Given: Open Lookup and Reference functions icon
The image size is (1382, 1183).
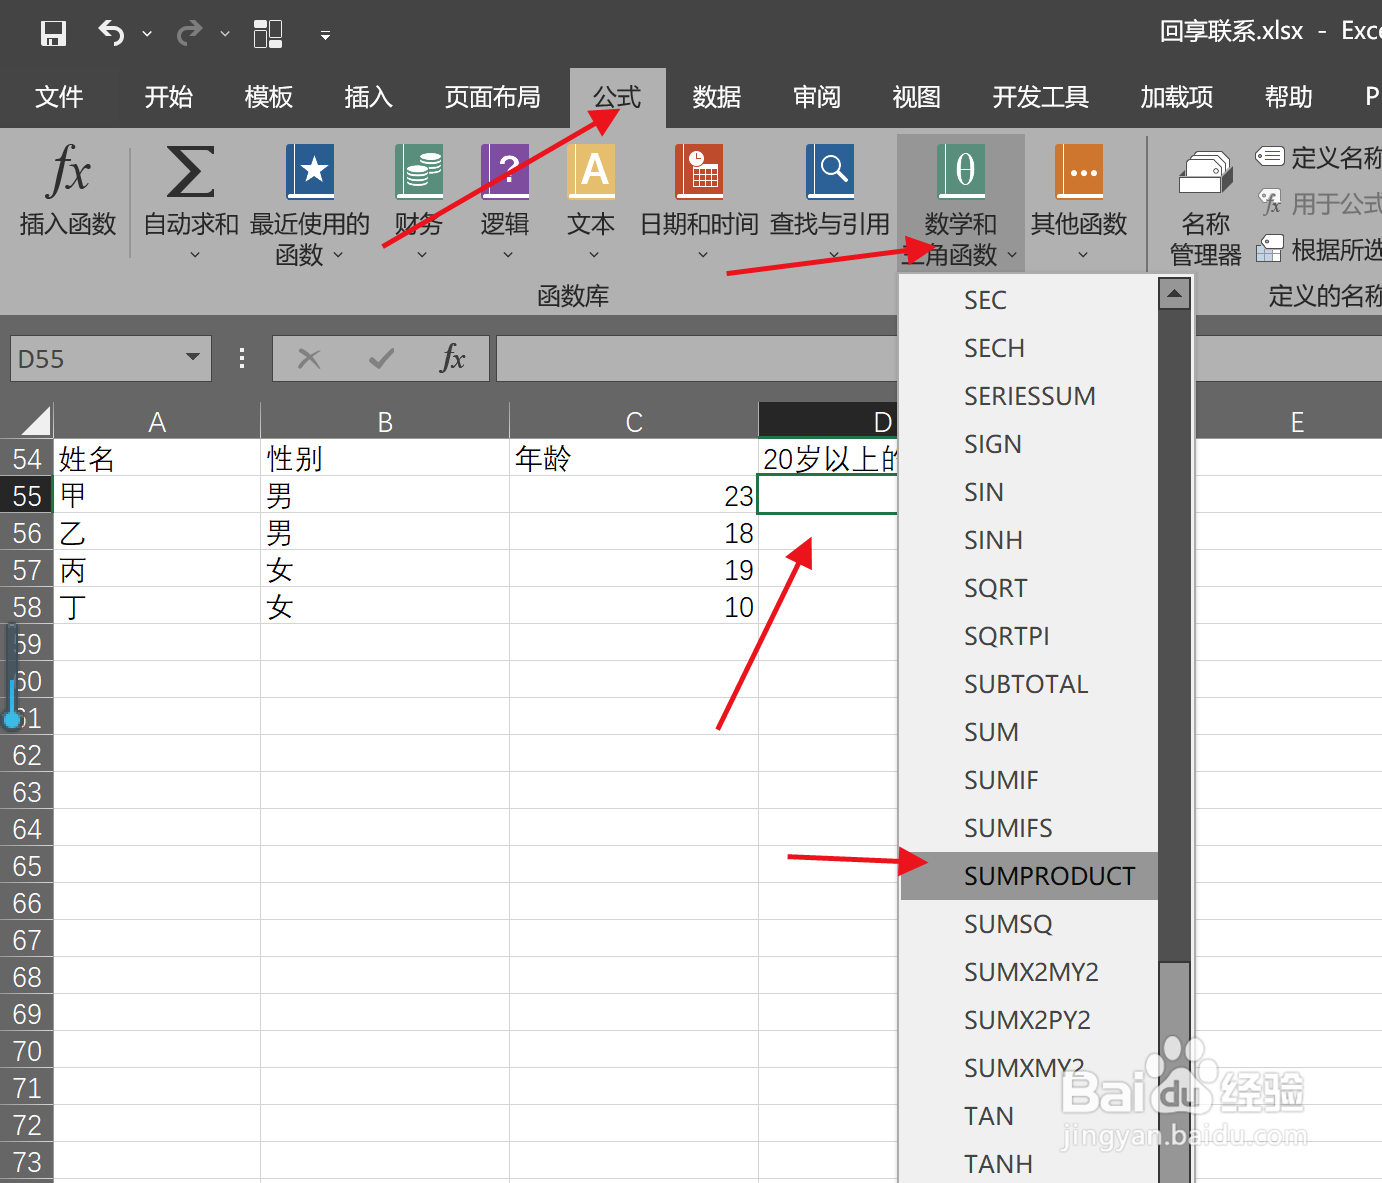Looking at the screenshot, I should point(830,171).
